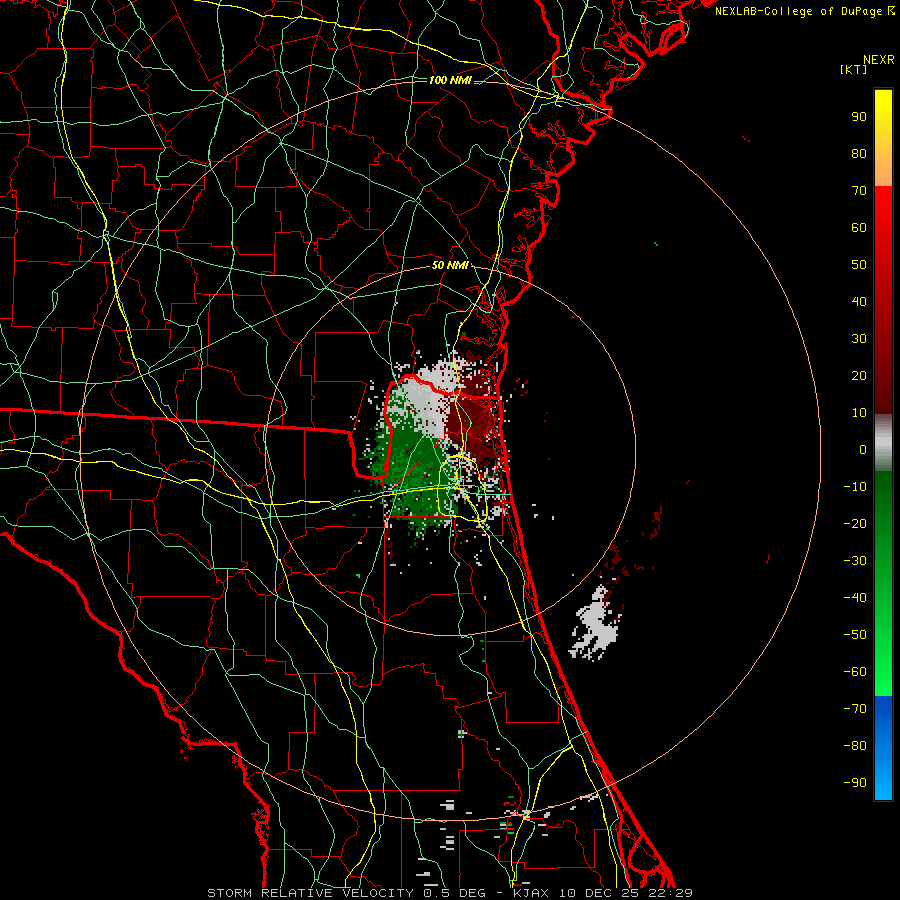Click the positive 60 scale value

[859, 227]
